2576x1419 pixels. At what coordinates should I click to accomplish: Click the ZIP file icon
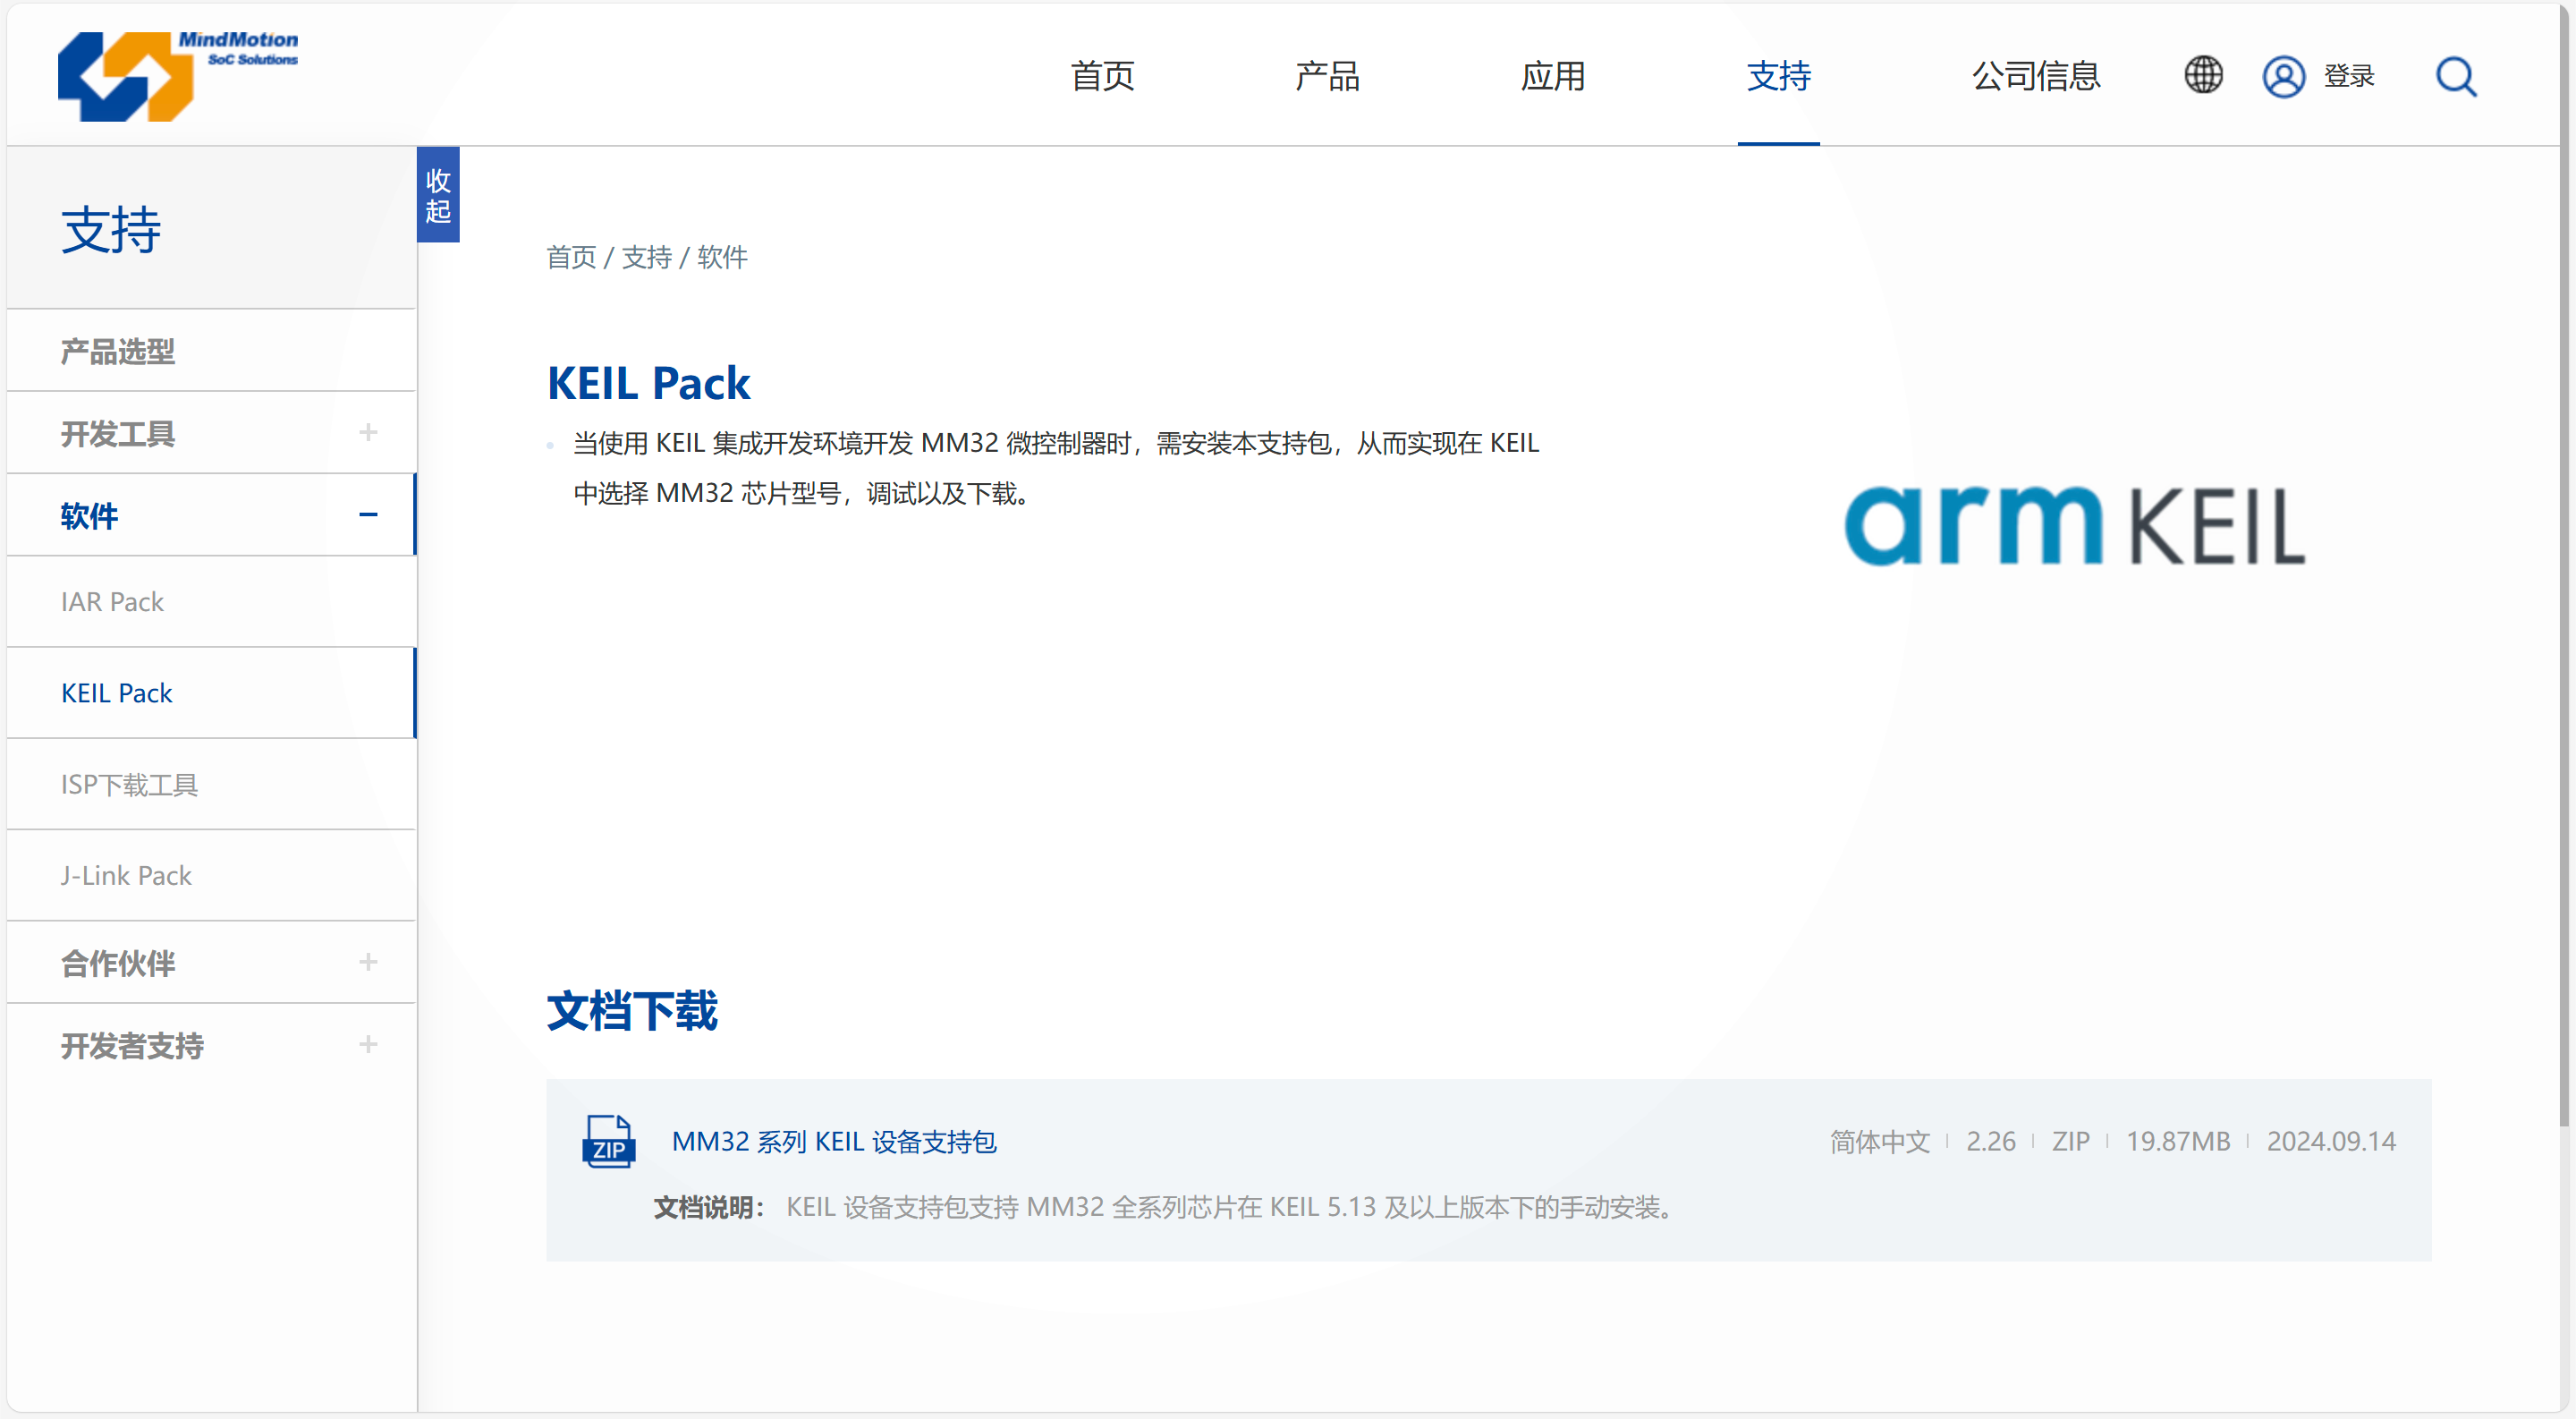[x=608, y=1141]
